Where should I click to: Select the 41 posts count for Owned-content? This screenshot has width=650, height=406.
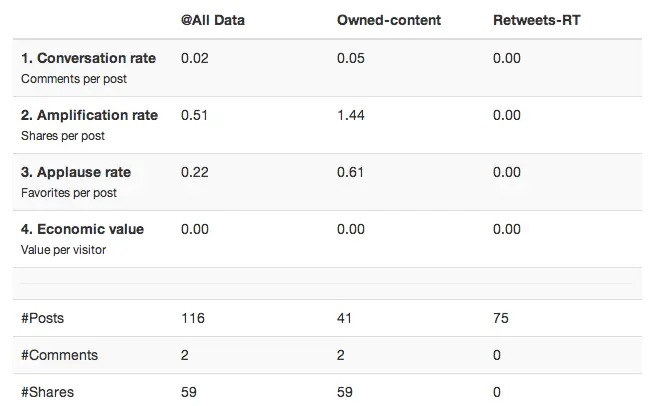coord(347,318)
